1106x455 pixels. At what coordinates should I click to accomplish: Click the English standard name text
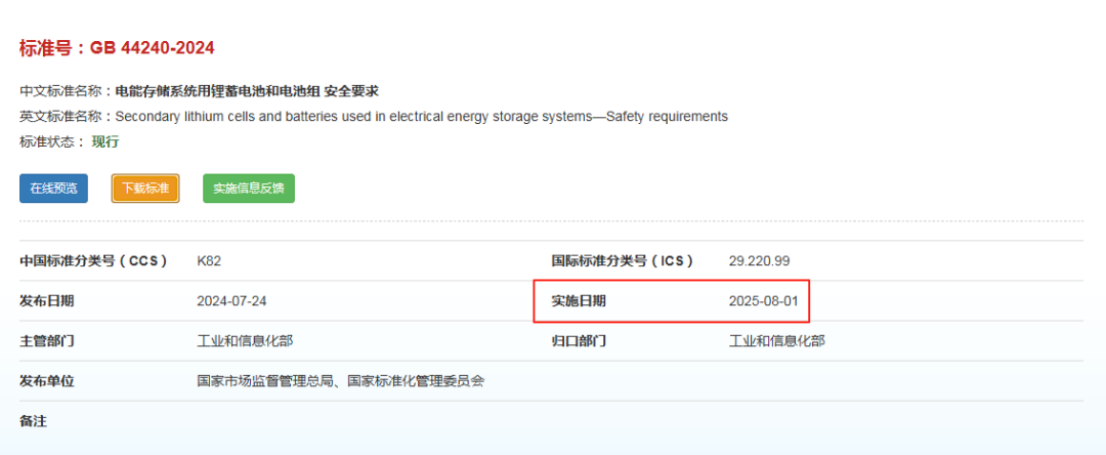click(421, 116)
